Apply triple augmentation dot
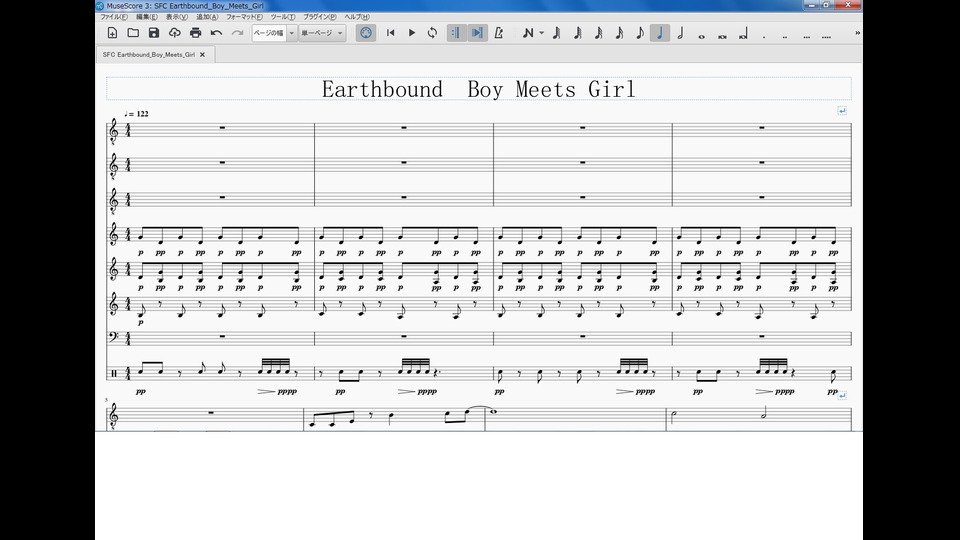Screen dimensions: 960x540 coord(806,36)
